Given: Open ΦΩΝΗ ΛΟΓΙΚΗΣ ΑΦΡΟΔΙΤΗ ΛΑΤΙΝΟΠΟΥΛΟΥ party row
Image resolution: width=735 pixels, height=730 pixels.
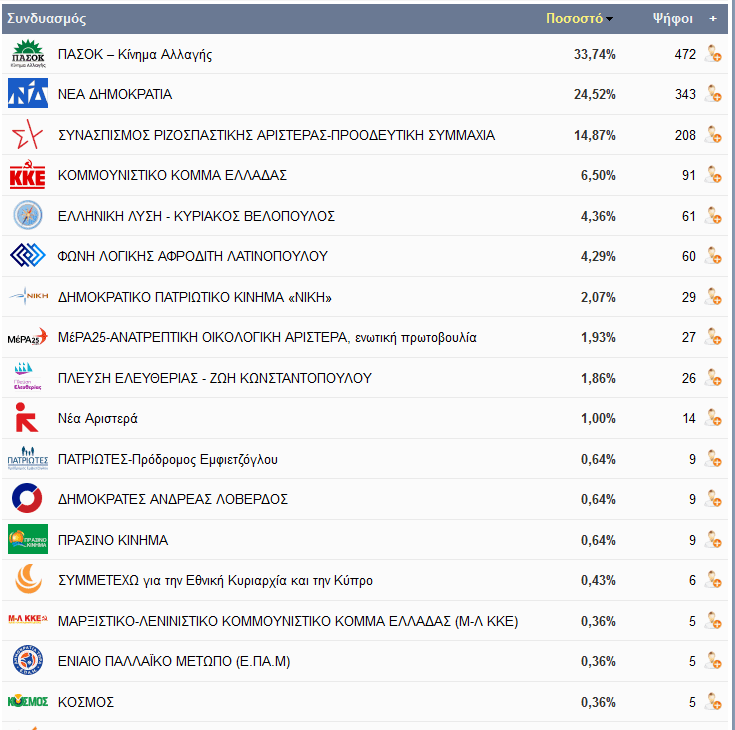Looking at the screenshot, I should pos(365,256).
